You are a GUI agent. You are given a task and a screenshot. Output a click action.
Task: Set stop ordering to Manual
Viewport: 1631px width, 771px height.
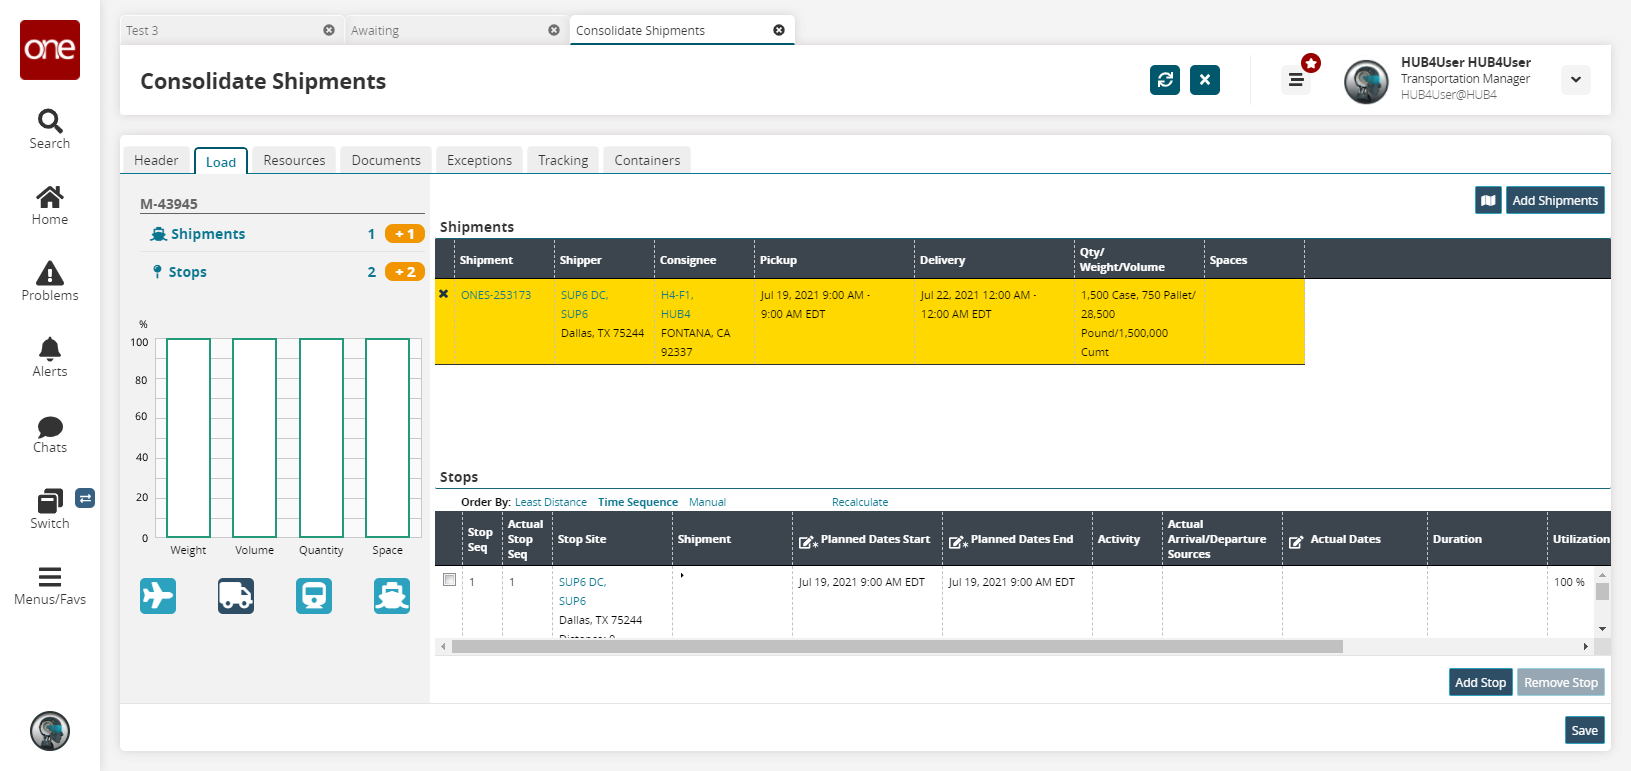(707, 502)
